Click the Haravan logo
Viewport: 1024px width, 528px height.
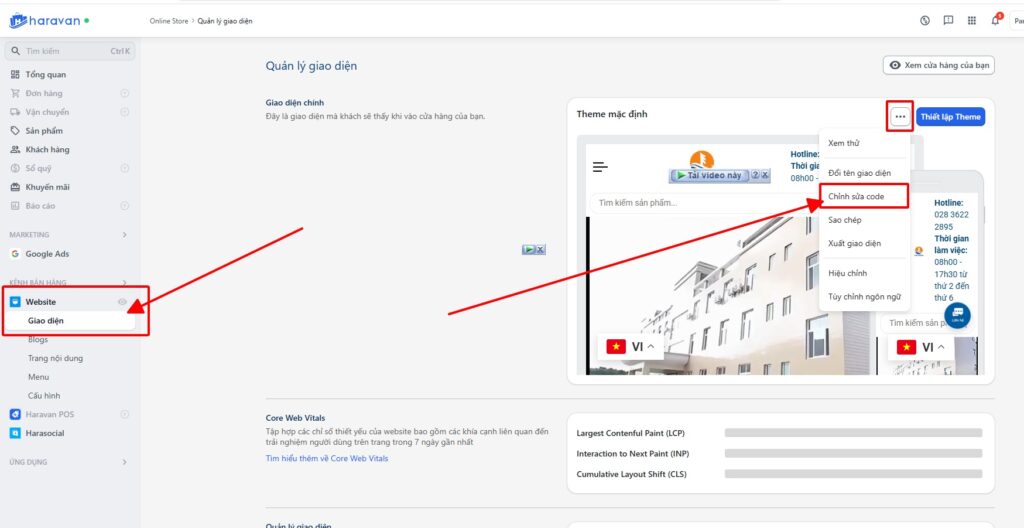(46, 20)
